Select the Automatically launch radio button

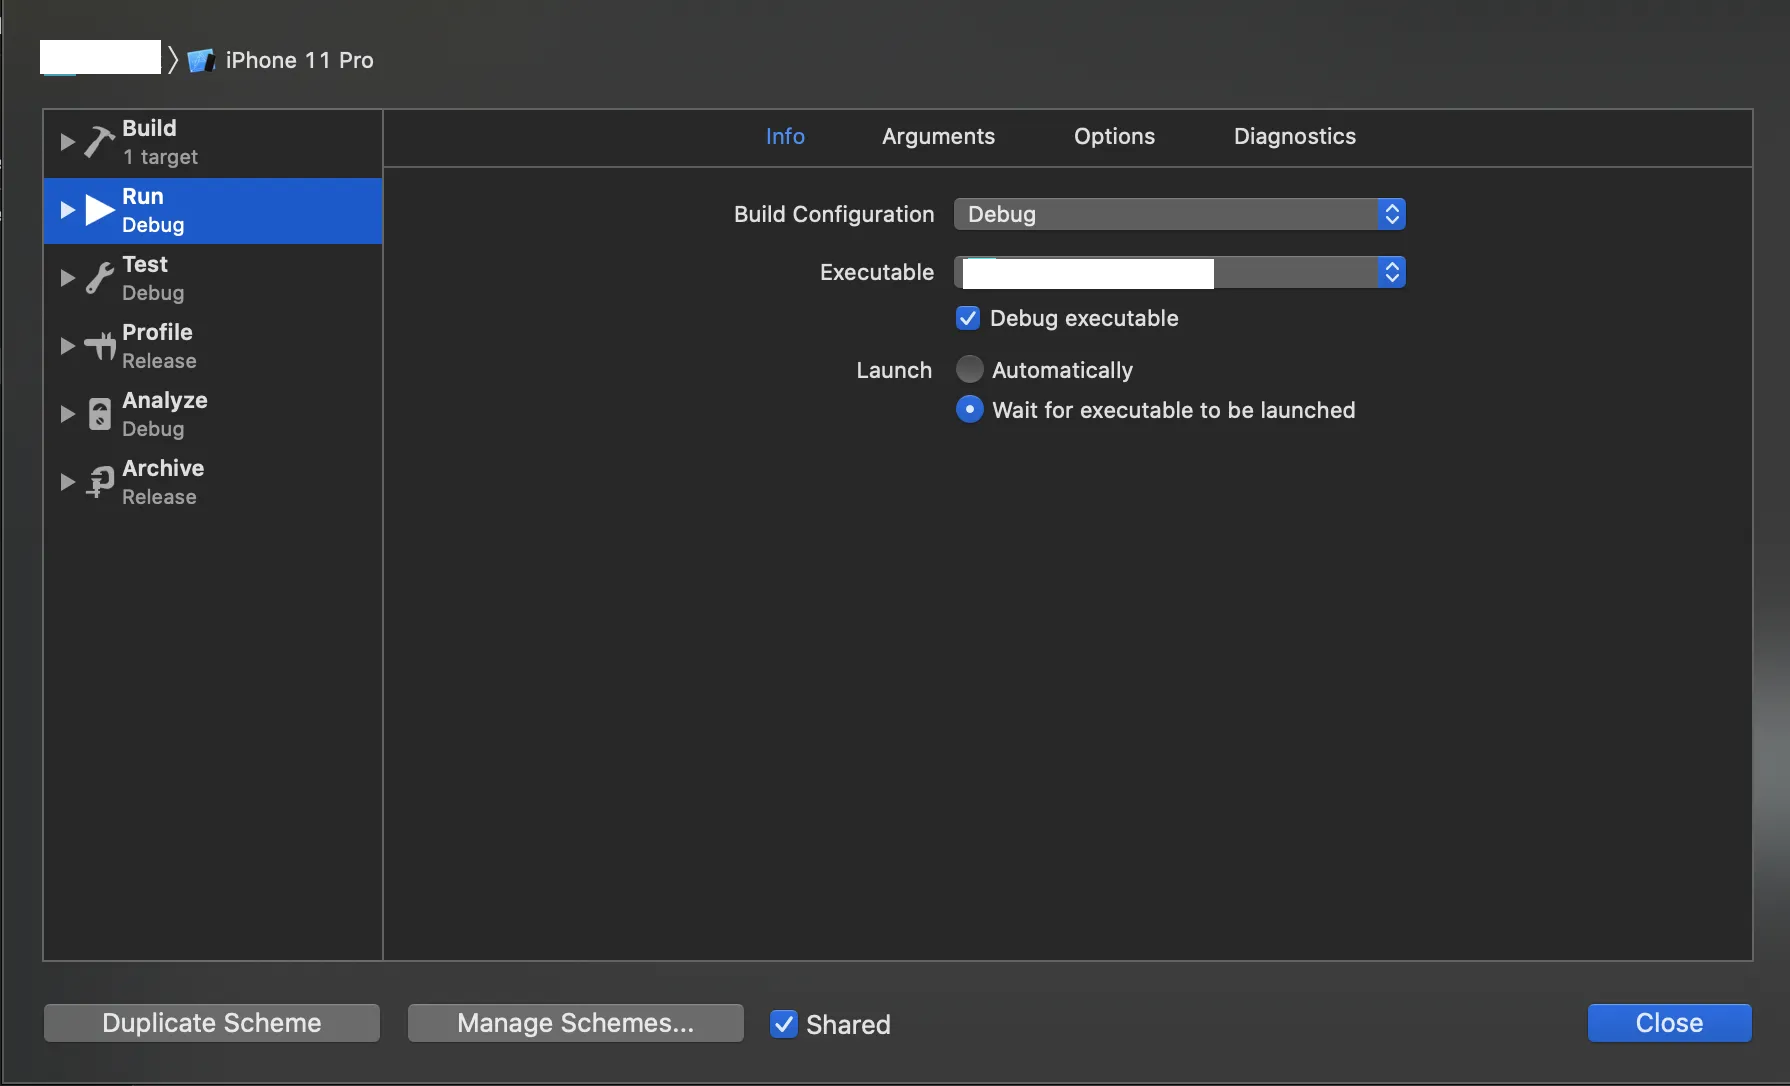(969, 370)
